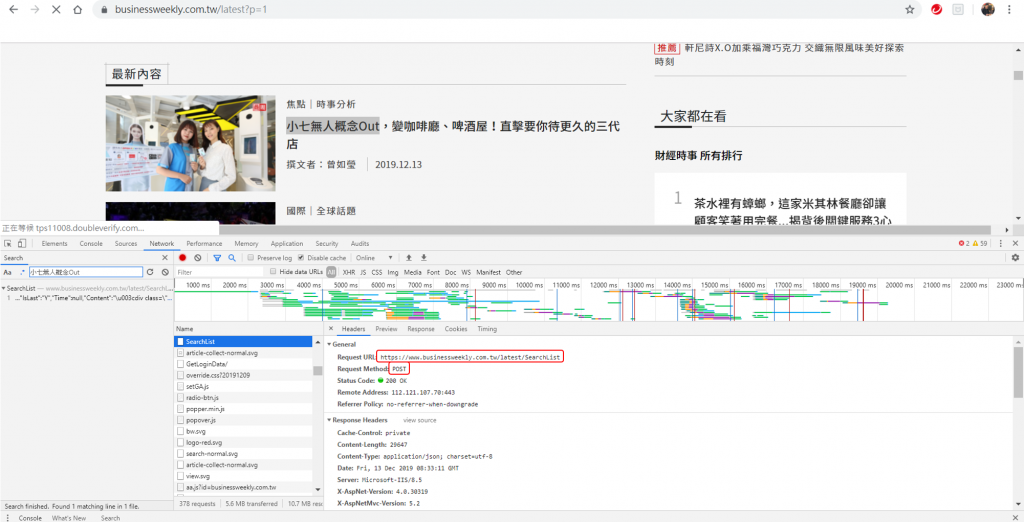
Task: Enable the Preserve log checkbox
Action: 250,258
